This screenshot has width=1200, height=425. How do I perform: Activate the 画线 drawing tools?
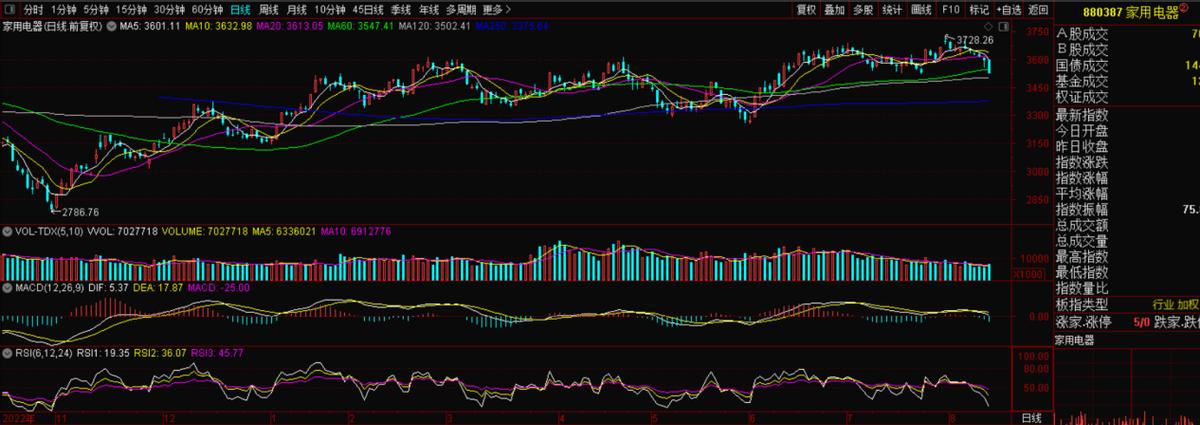922,9
